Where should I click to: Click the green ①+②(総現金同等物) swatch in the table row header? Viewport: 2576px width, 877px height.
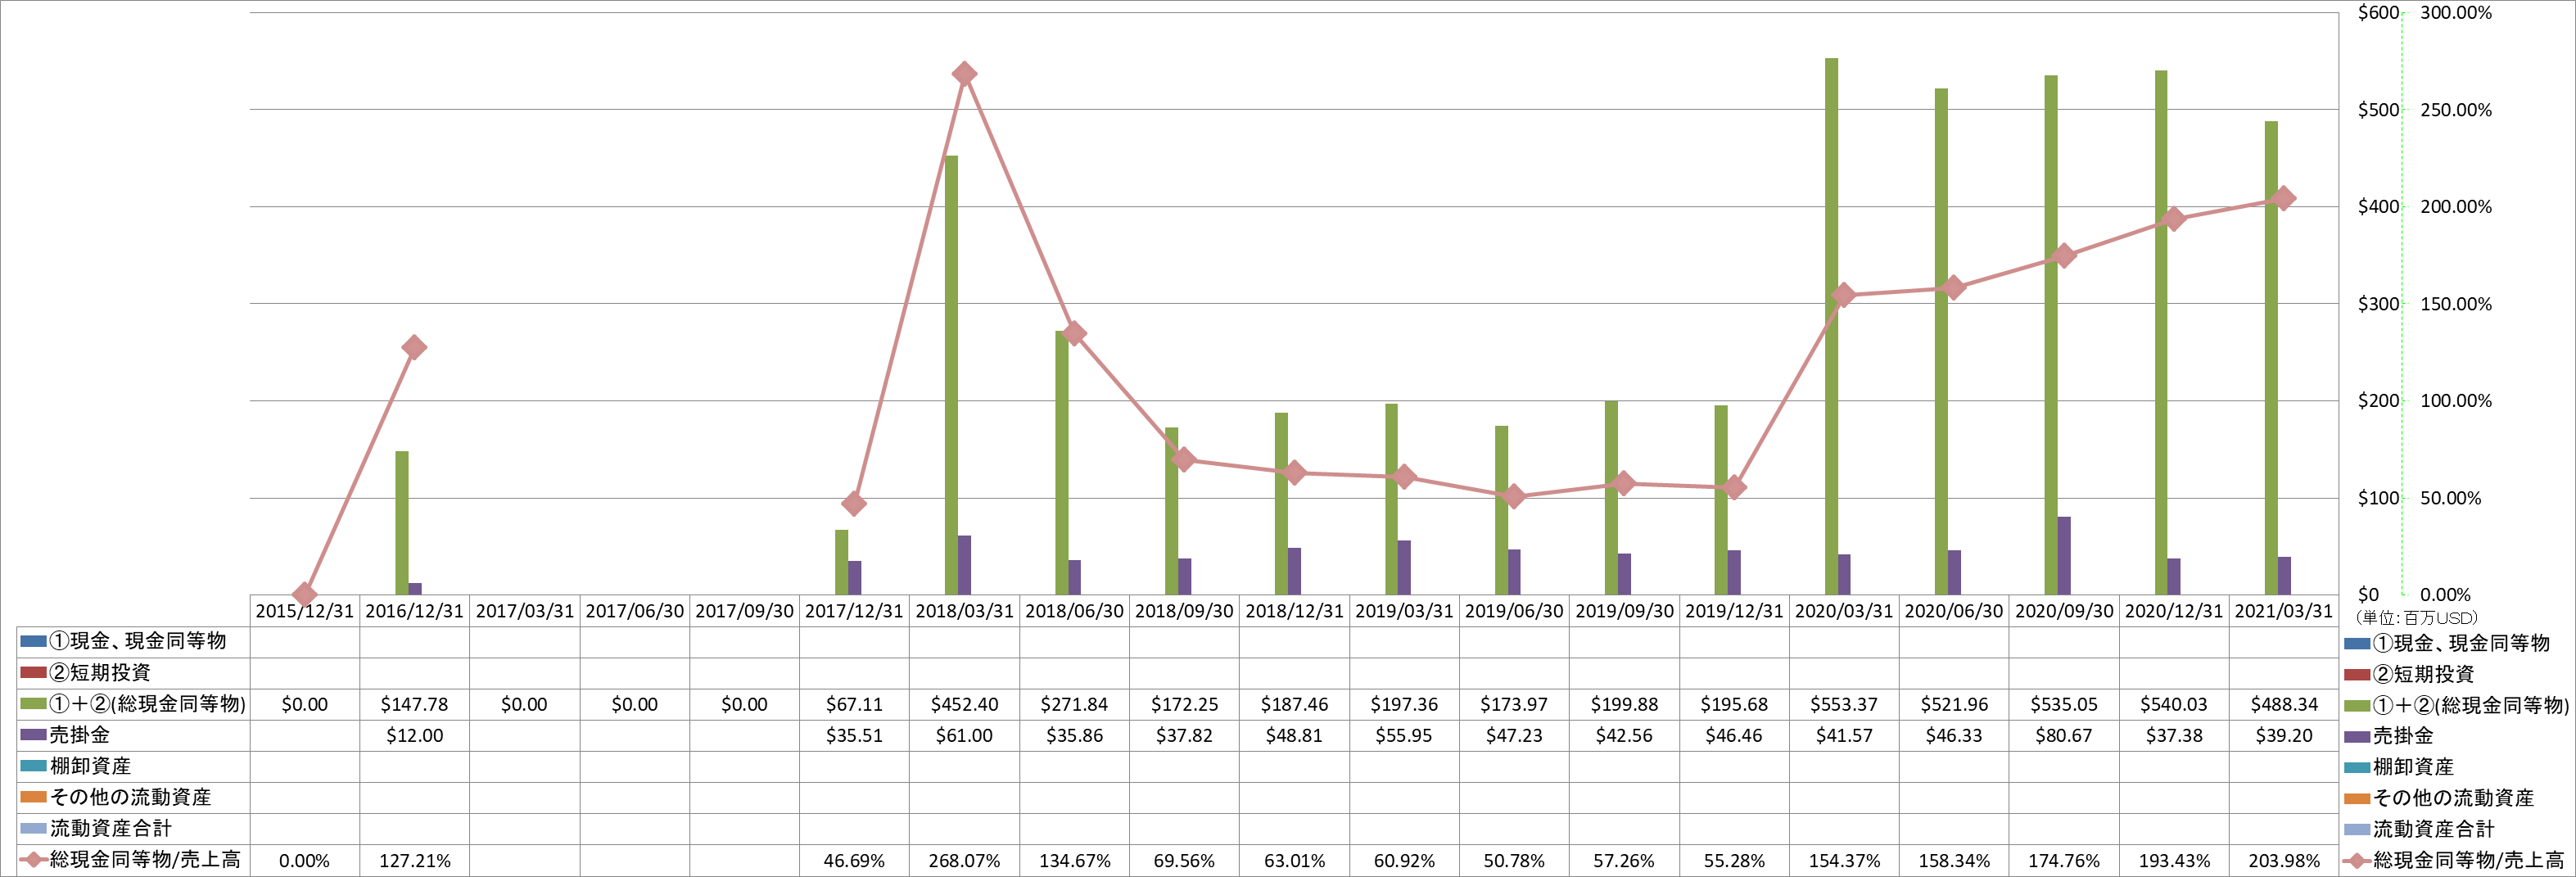(x=33, y=704)
